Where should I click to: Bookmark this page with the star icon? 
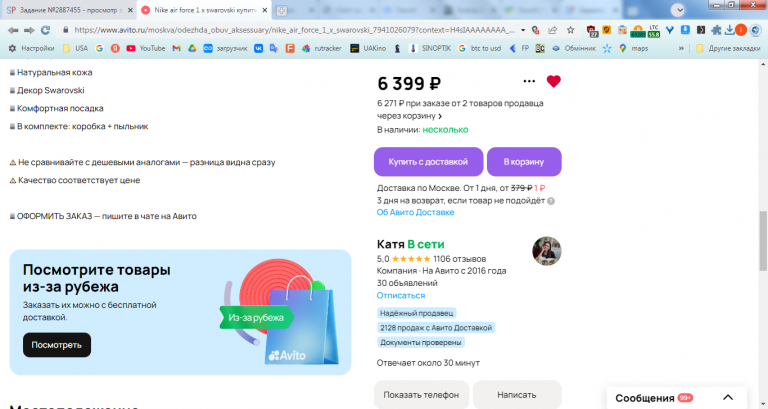coord(571,30)
